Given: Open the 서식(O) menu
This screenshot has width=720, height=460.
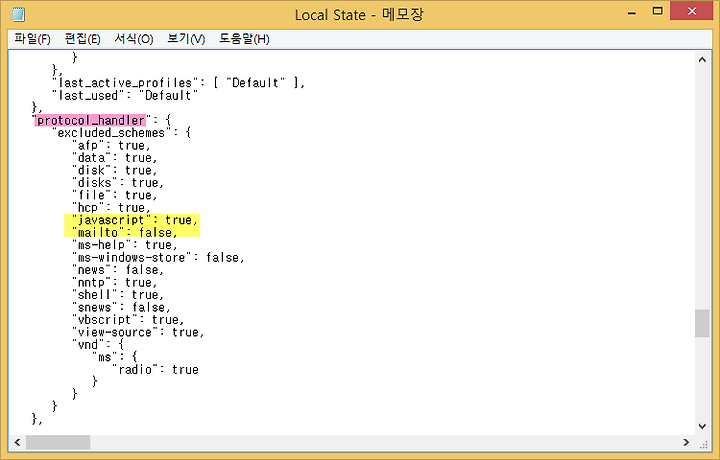Looking at the screenshot, I should point(134,39).
